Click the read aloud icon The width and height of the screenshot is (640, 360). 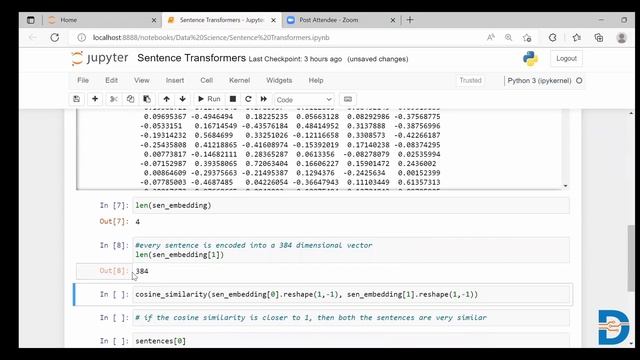point(491,38)
